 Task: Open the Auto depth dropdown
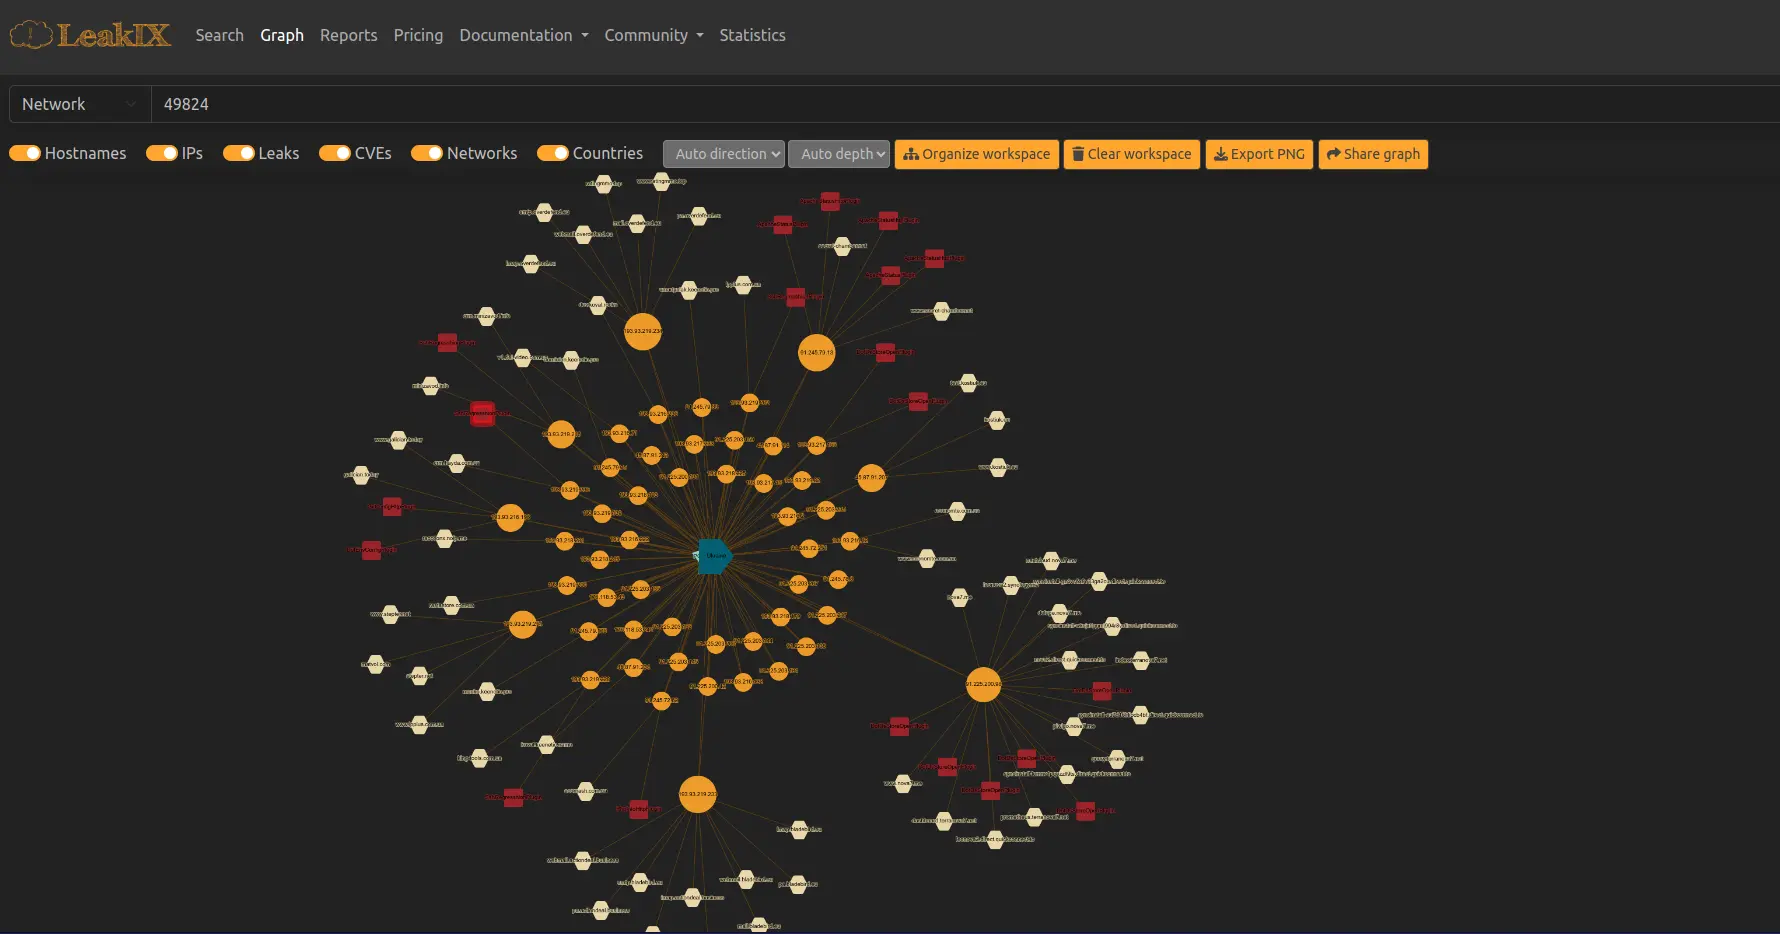point(839,154)
